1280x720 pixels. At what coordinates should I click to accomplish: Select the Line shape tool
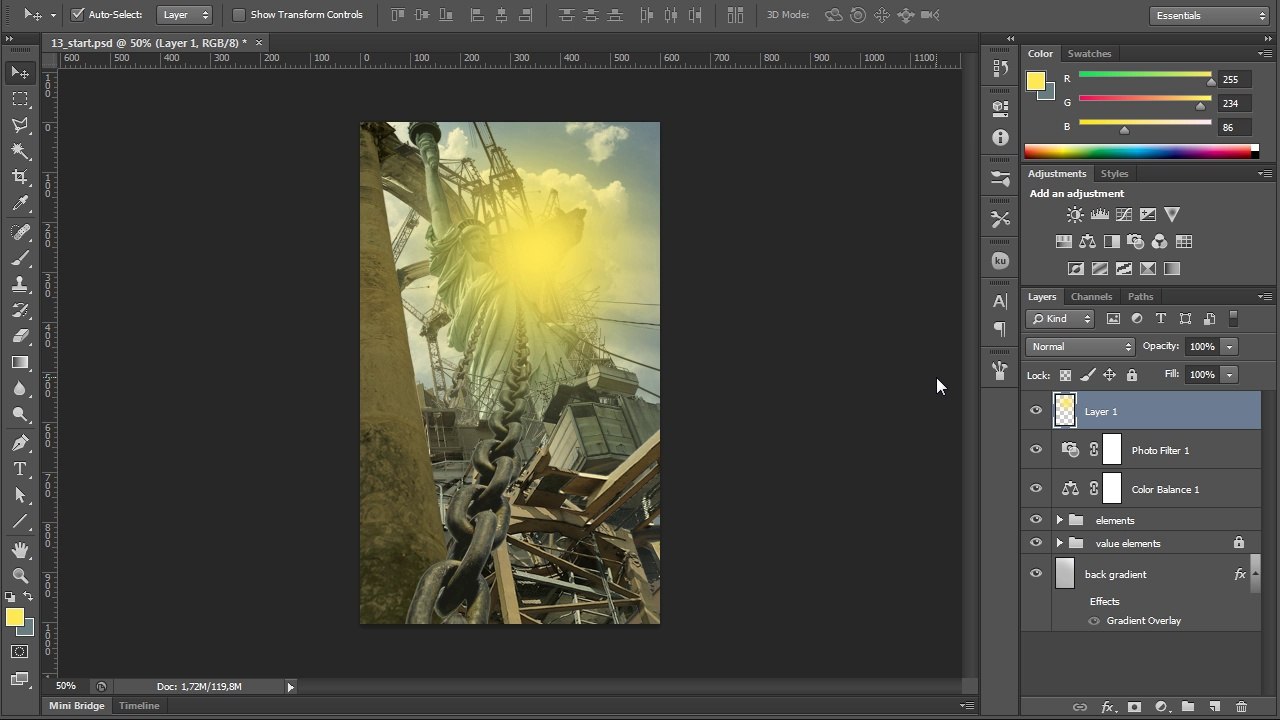pos(20,521)
